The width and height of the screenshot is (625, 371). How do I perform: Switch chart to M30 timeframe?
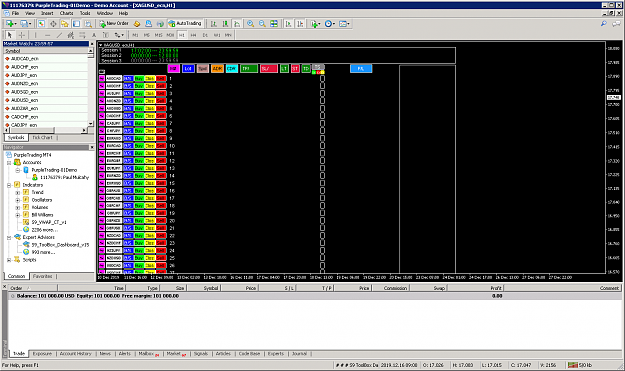pyautogui.click(x=170, y=35)
